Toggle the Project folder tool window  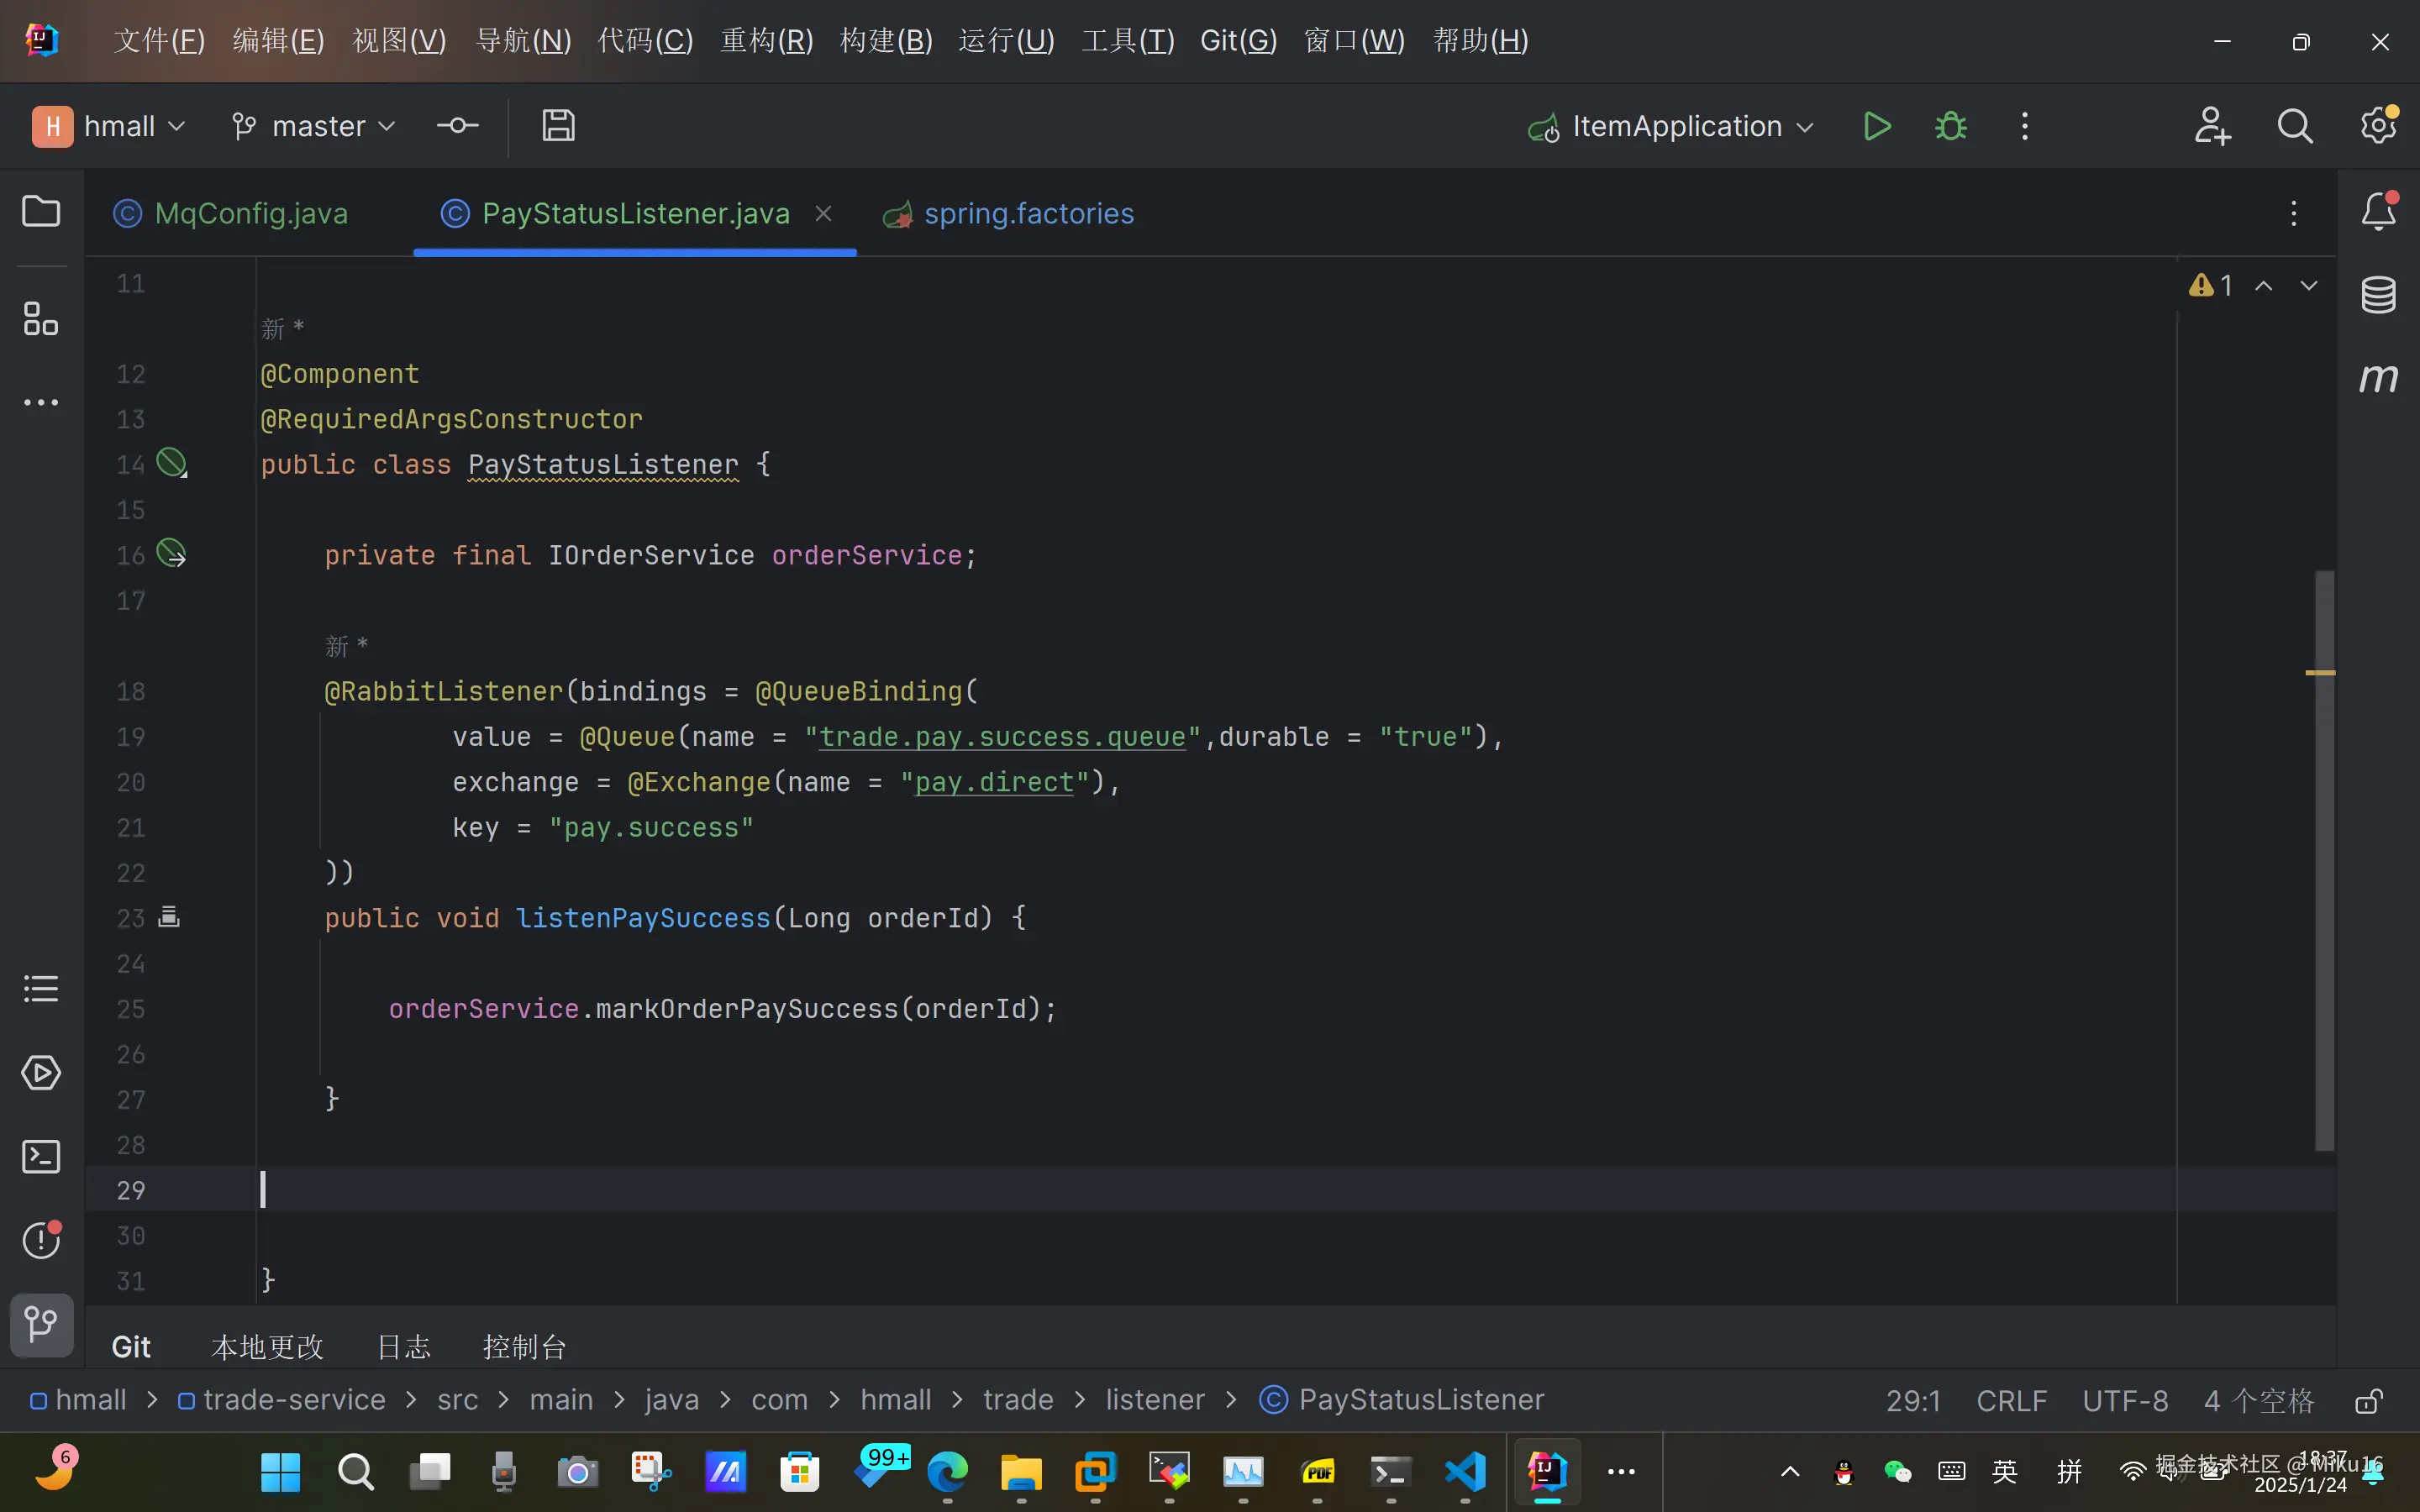(41, 212)
